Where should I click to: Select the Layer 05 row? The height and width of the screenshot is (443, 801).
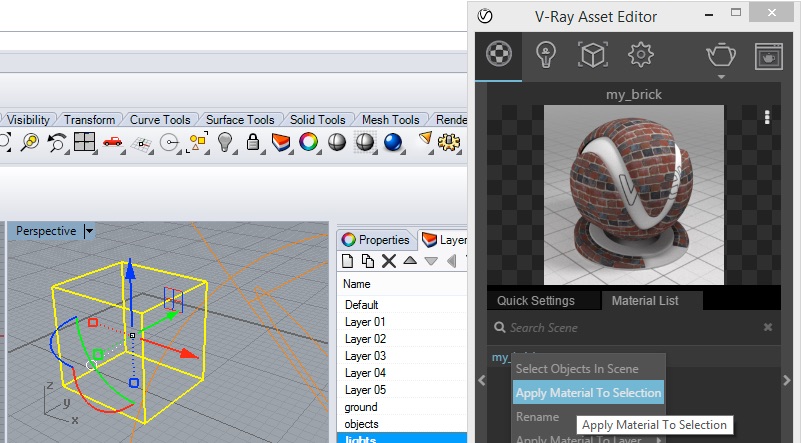point(402,390)
